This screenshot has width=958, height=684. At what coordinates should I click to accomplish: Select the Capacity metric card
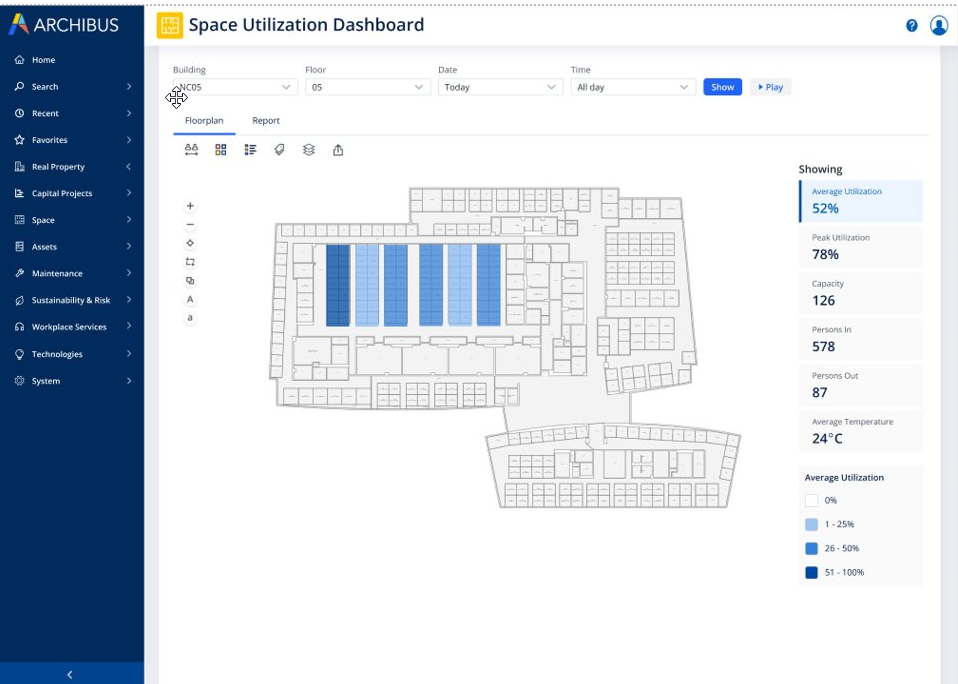tap(860, 293)
